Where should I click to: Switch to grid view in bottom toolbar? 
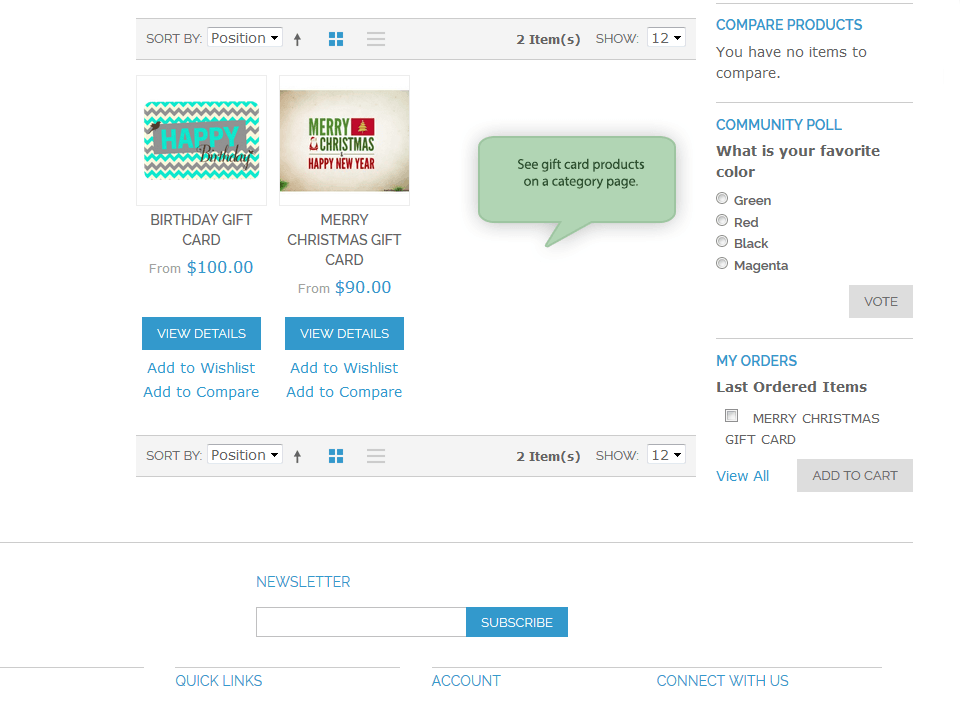pos(336,455)
